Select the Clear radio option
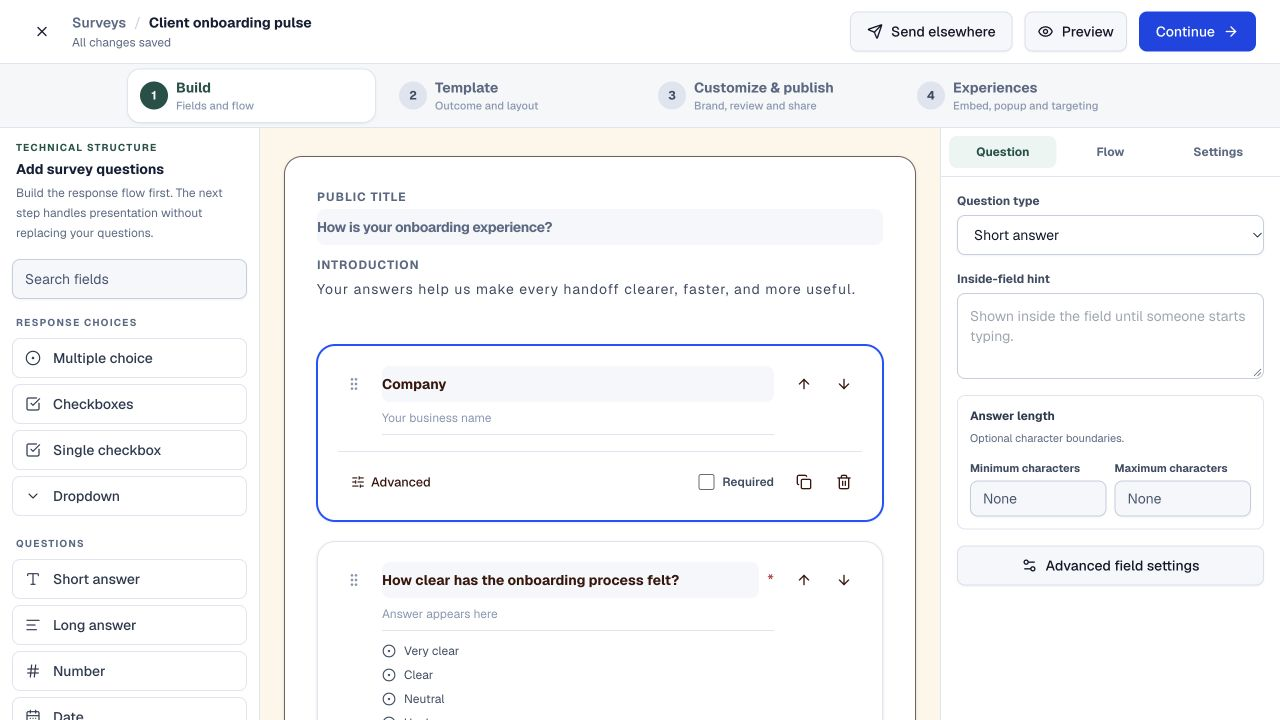 [389, 675]
